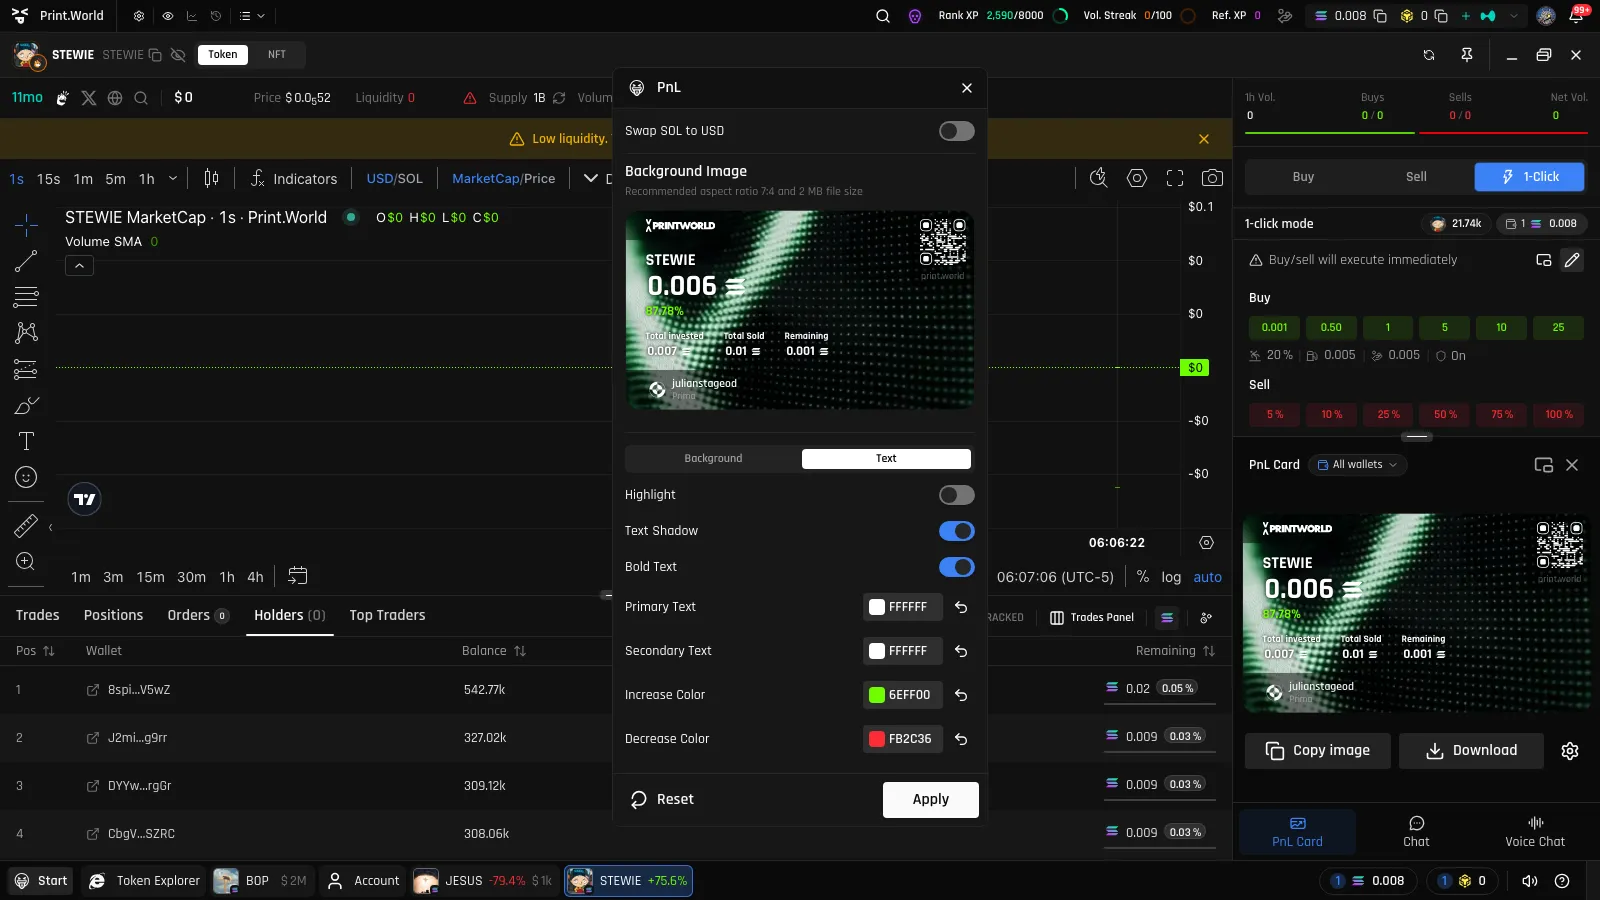Expand the list menu dropdown in top bar
The height and width of the screenshot is (900, 1600).
(x=252, y=16)
